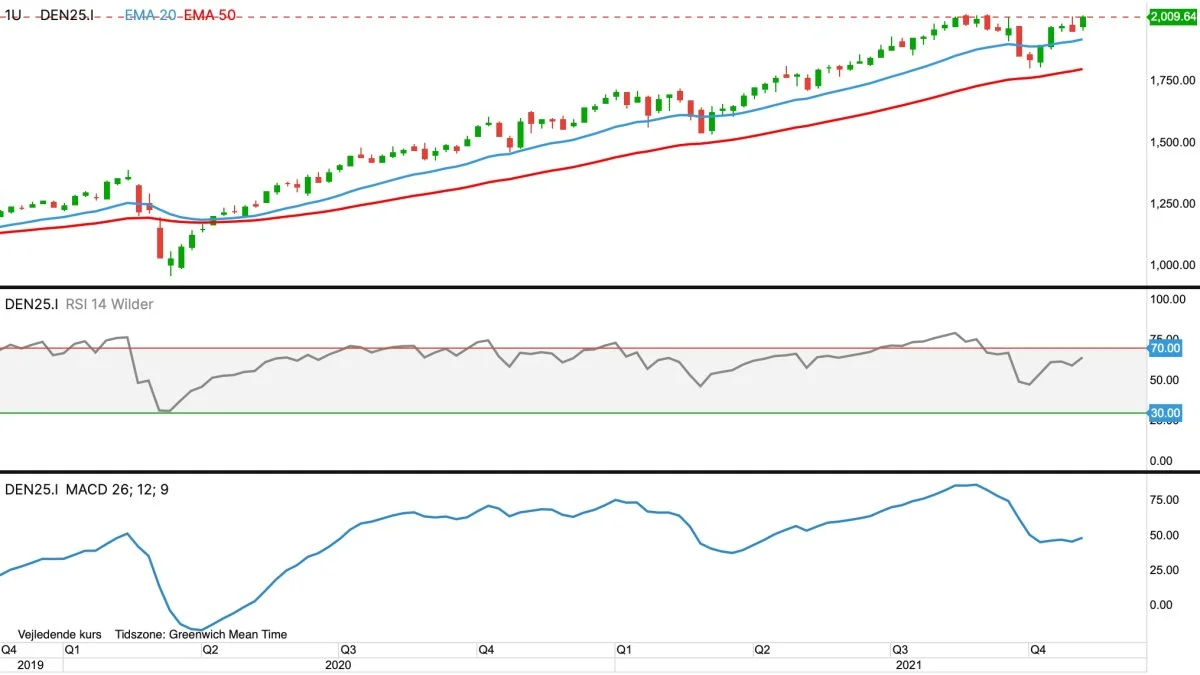Click the 1,250.00 price axis label

(x=1174, y=204)
